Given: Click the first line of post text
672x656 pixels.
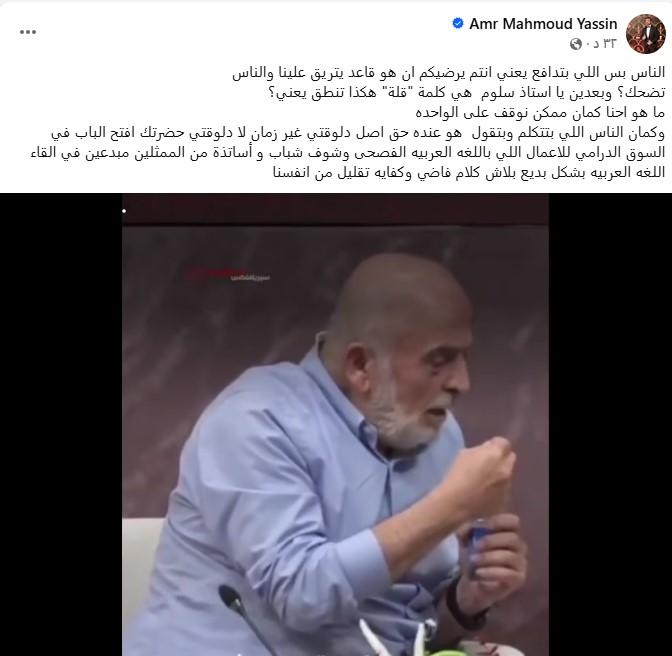Looking at the screenshot, I should pos(448,73).
